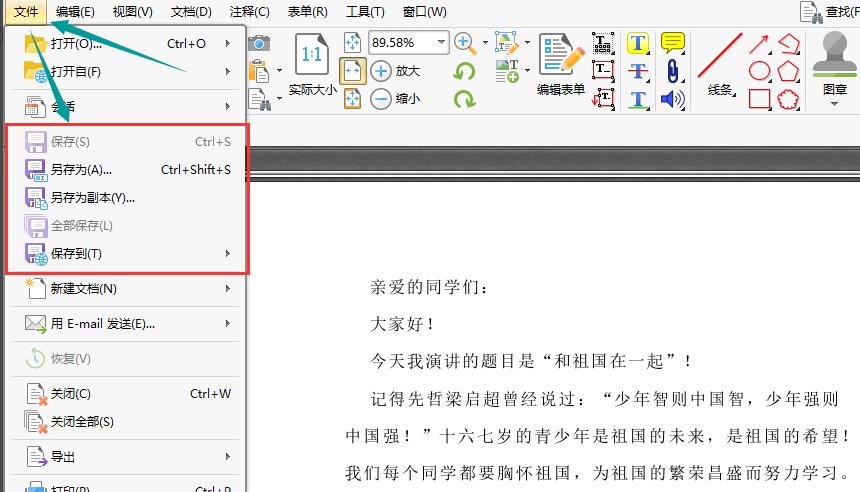Image resolution: width=860 pixels, height=492 pixels.
Task: Select the cloud shape tool
Action: (x=789, y=99)
